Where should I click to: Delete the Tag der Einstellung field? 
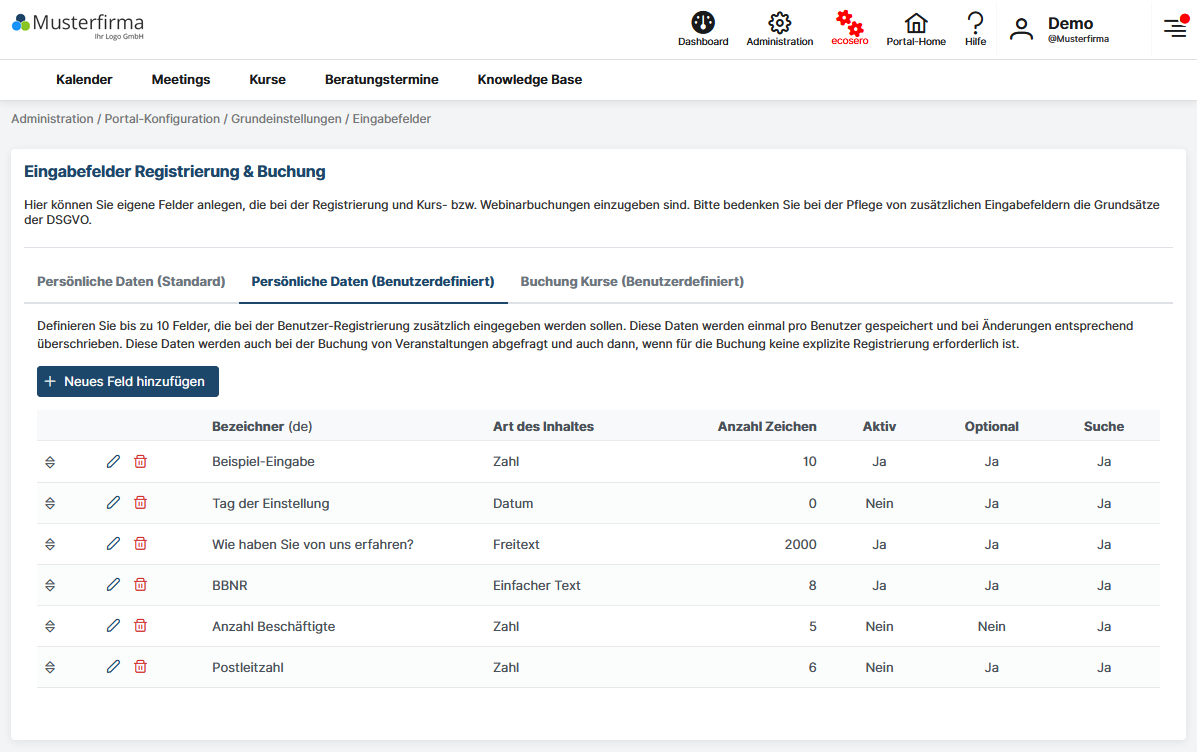(x=140, y=502)
